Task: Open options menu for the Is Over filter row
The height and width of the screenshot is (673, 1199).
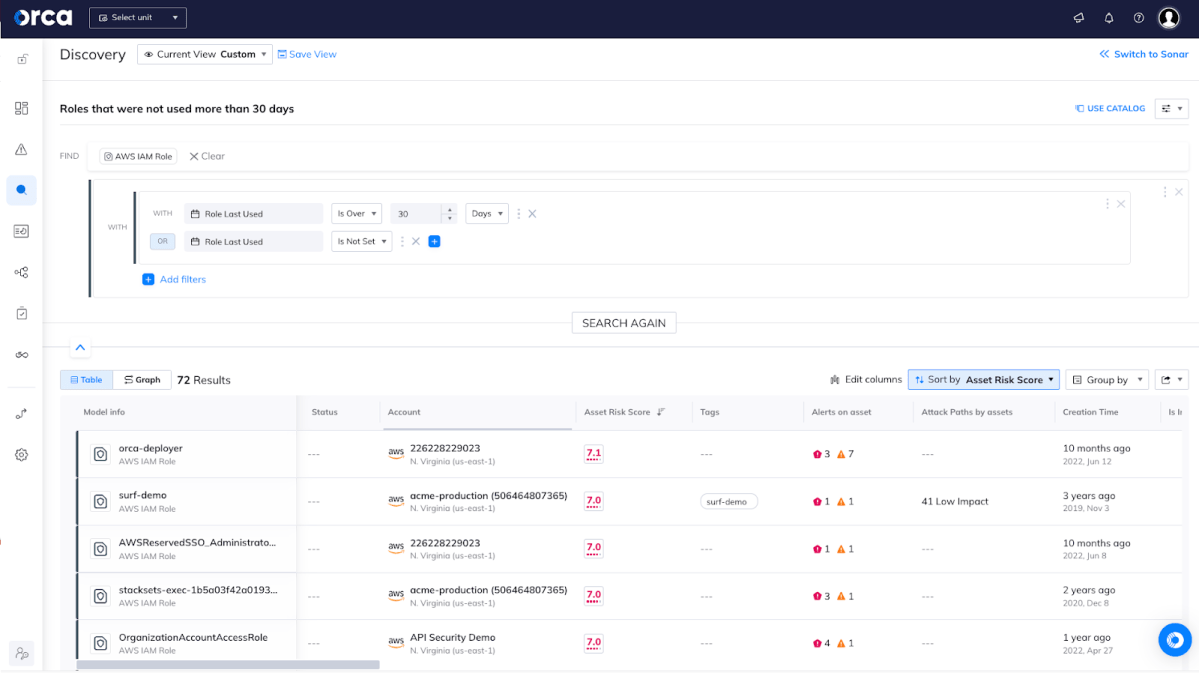Action: pos(518,214)
